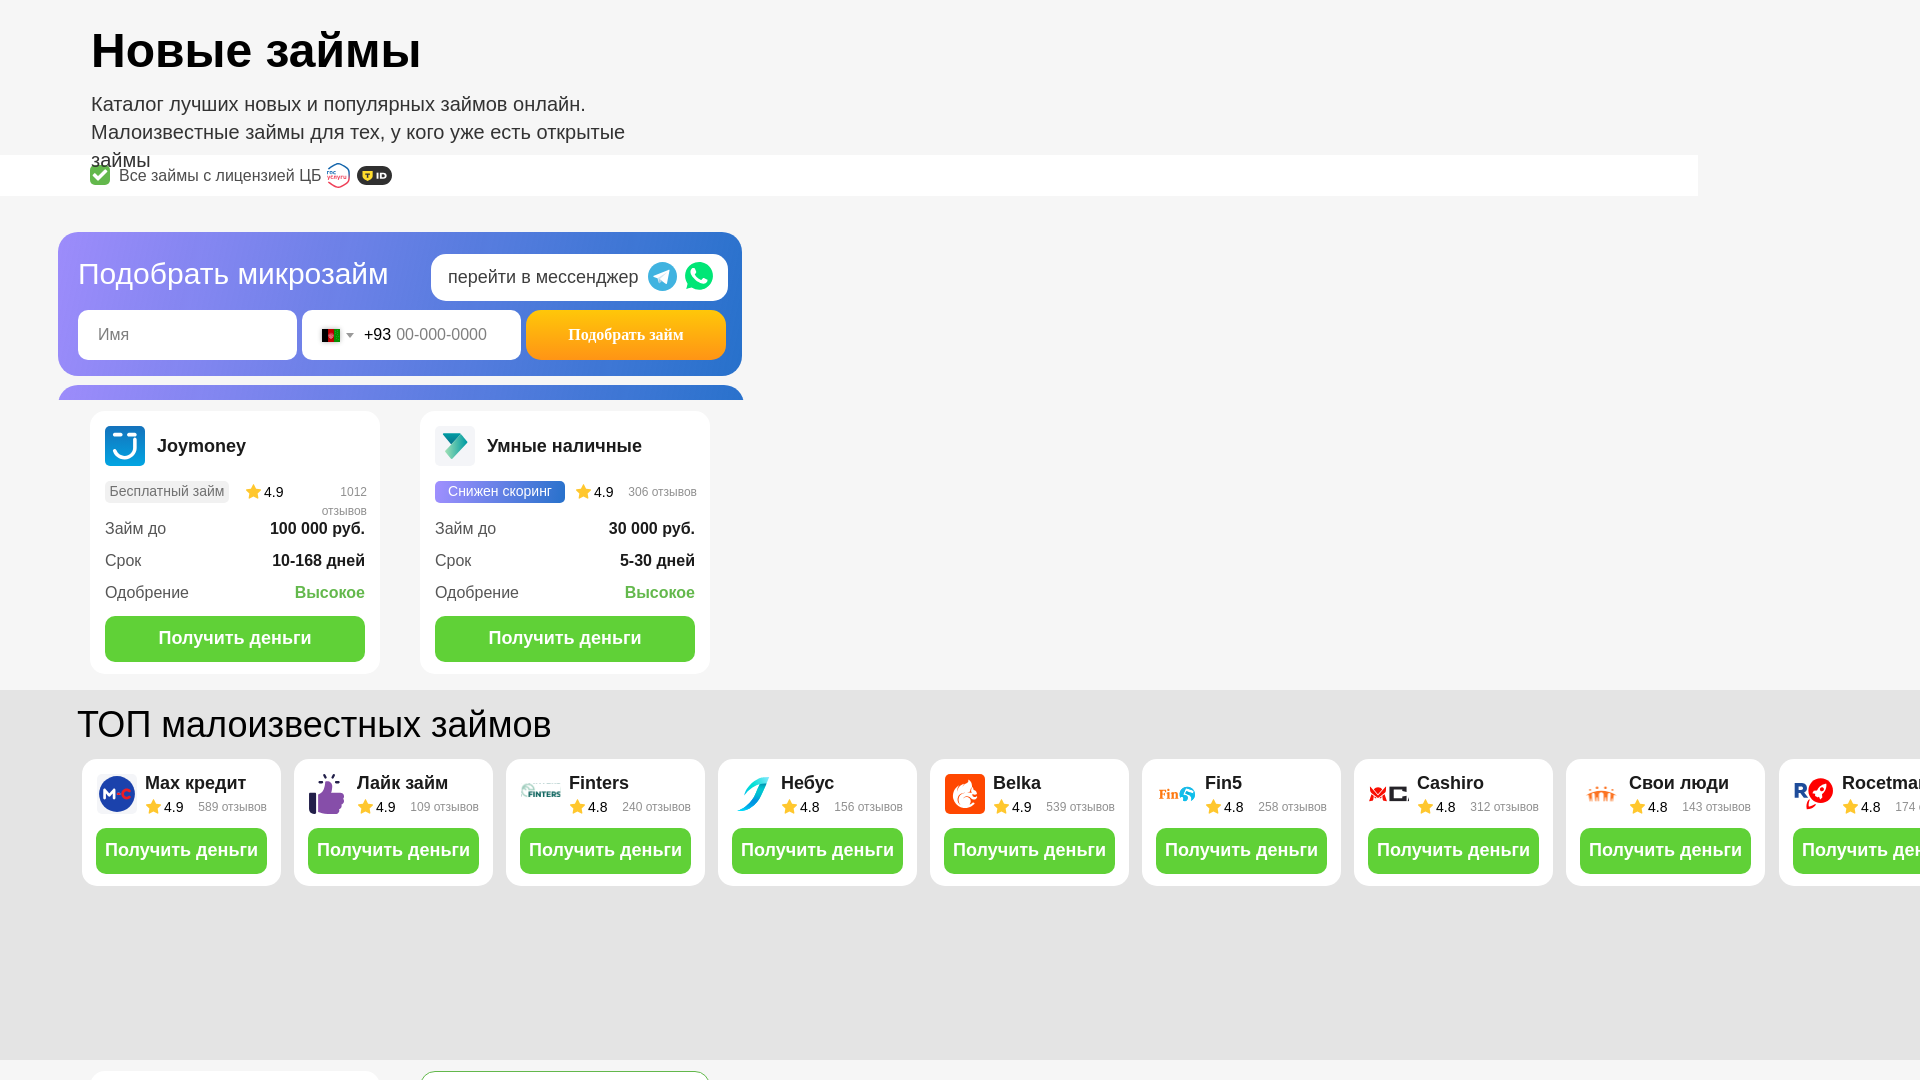Open WhatsApp messenger icon
This screenshot has height=1080, width=1920.
pyautogui.click(x=699, y=276)
